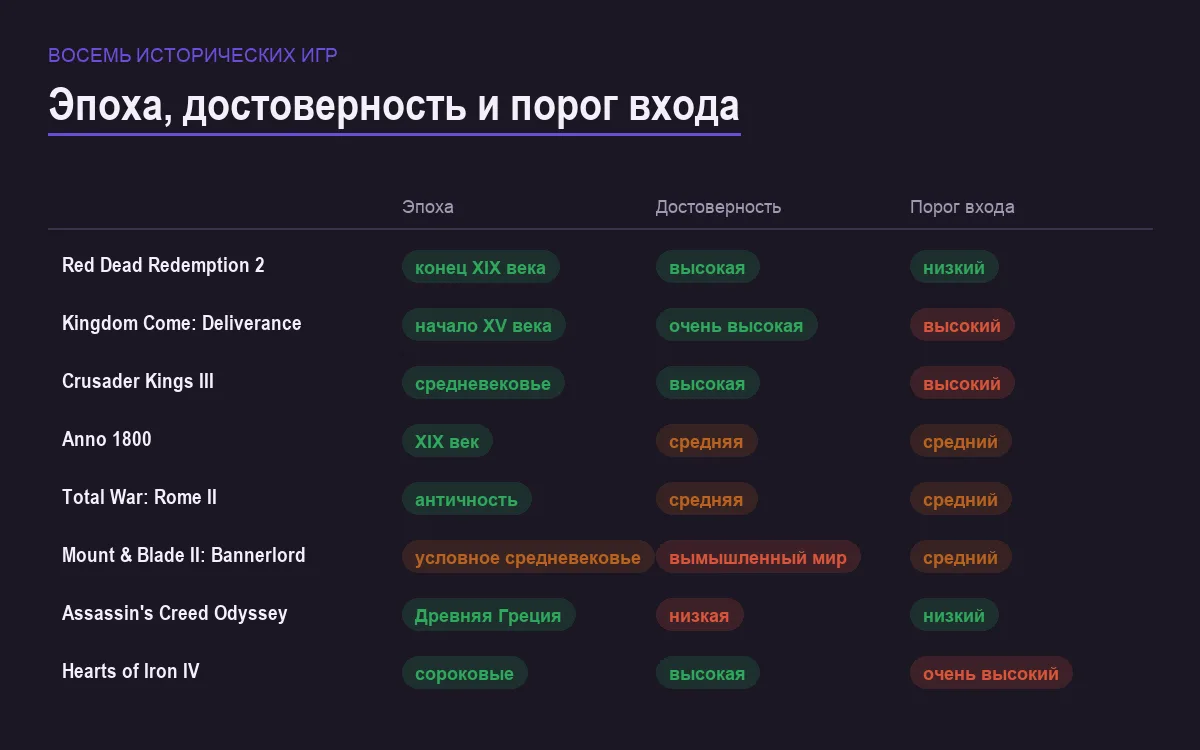The width and height of the screenshot is (1200, 750).
Task: Click Assassin's Creed Odyssey's "низкий" tag
Action: (x=954, y=615)
